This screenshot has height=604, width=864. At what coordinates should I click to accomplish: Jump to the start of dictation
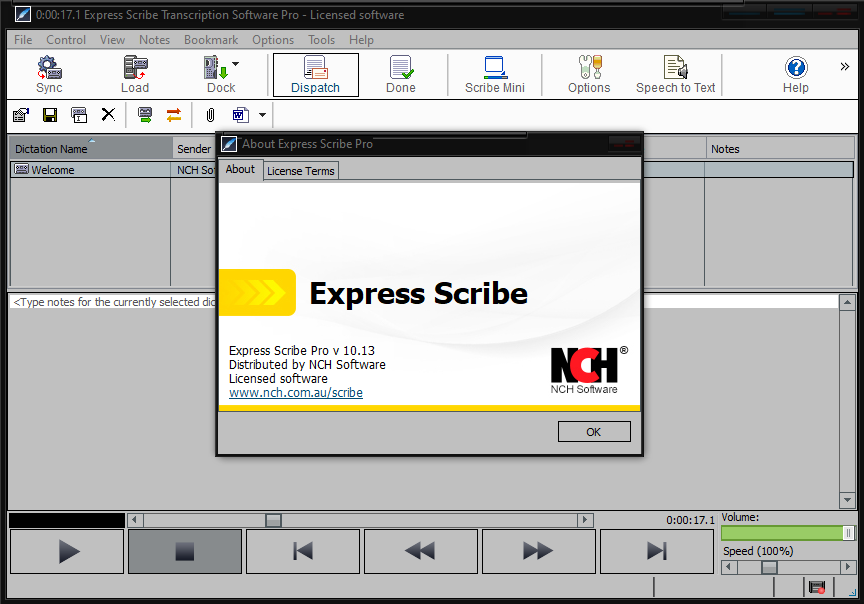click(x=303, y=552)
